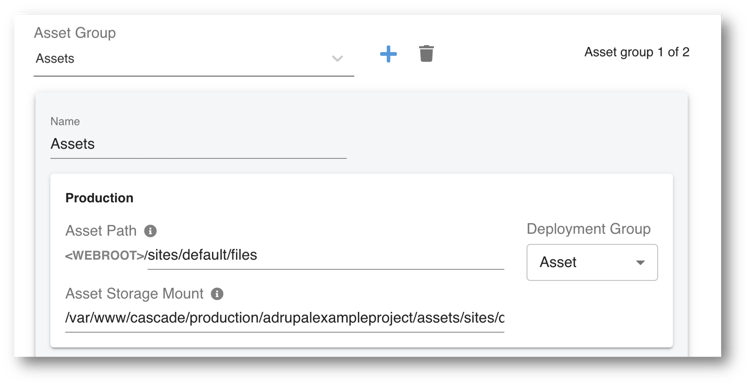The image size is (750, 386).
Task: Click the <WEBROOT> path prefix
Action: click(105, 255)
